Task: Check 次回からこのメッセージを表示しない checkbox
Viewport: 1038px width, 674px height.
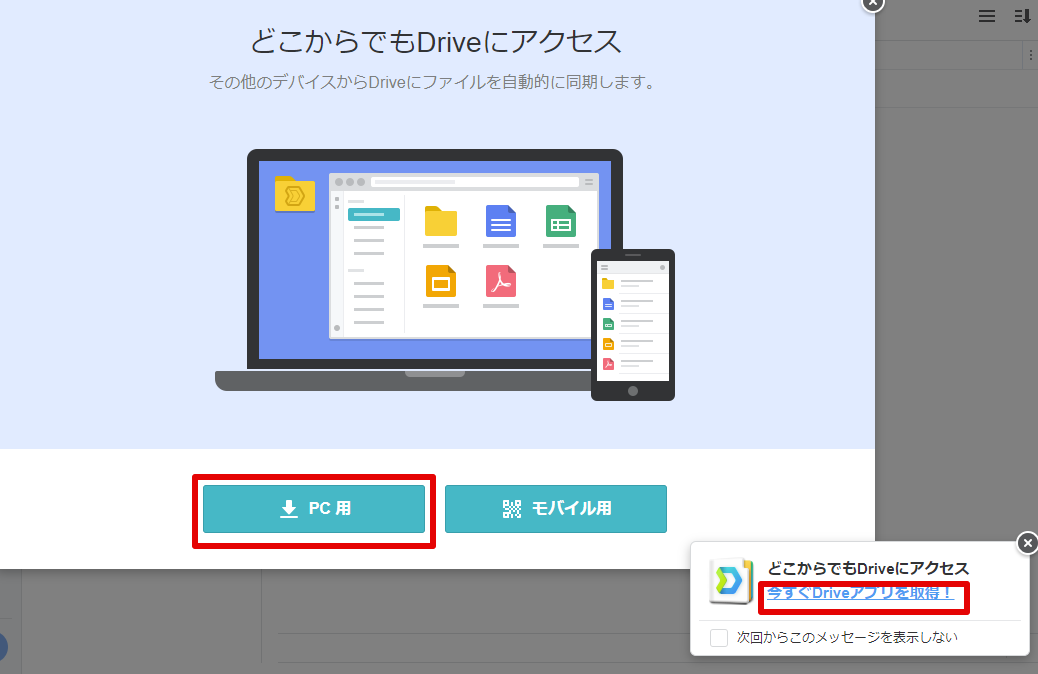Action: (719, 638)
